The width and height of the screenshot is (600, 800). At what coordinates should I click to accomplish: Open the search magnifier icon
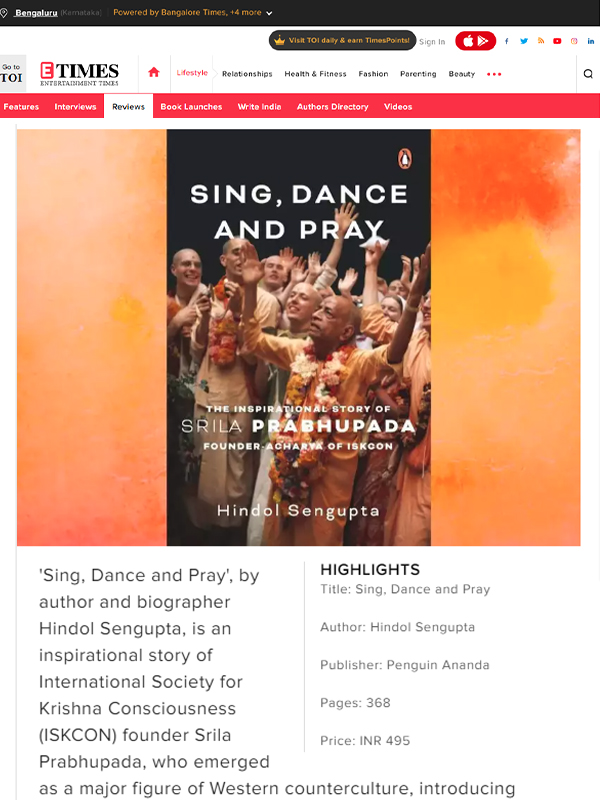coord(588,74)
